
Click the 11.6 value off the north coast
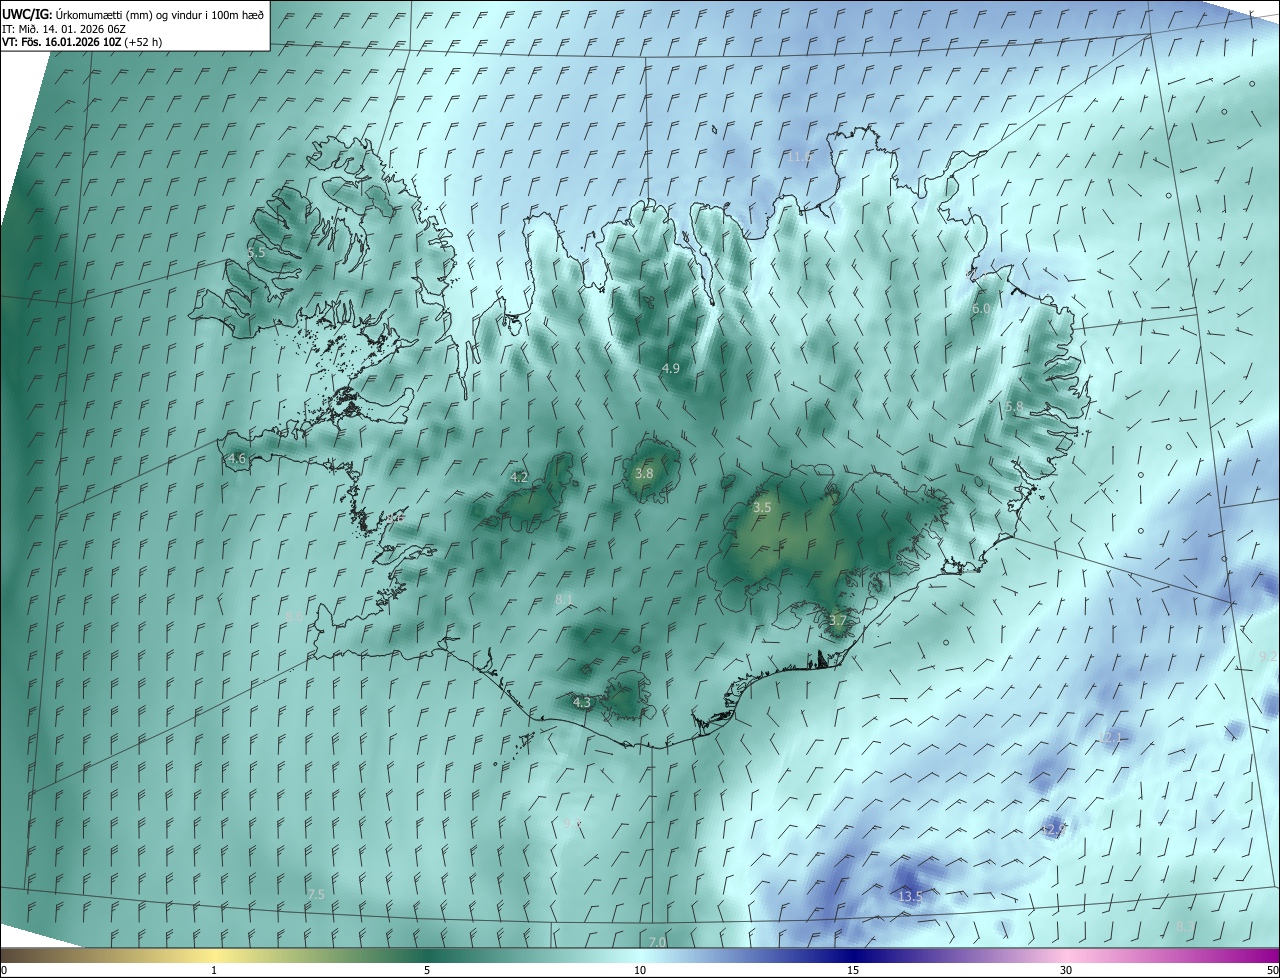(x=798, y=157)
